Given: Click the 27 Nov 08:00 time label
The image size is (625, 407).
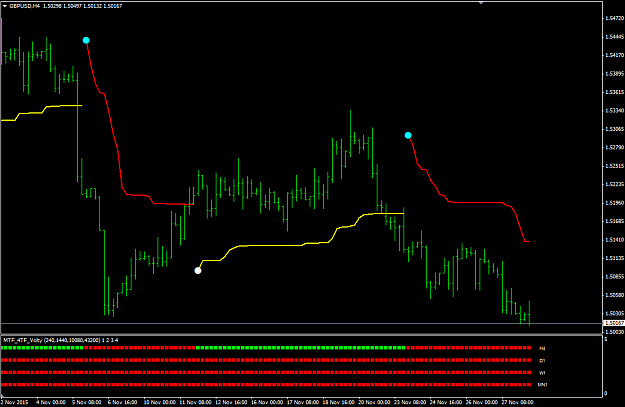Looking at the screenshot, I should [x=517, y=402].
